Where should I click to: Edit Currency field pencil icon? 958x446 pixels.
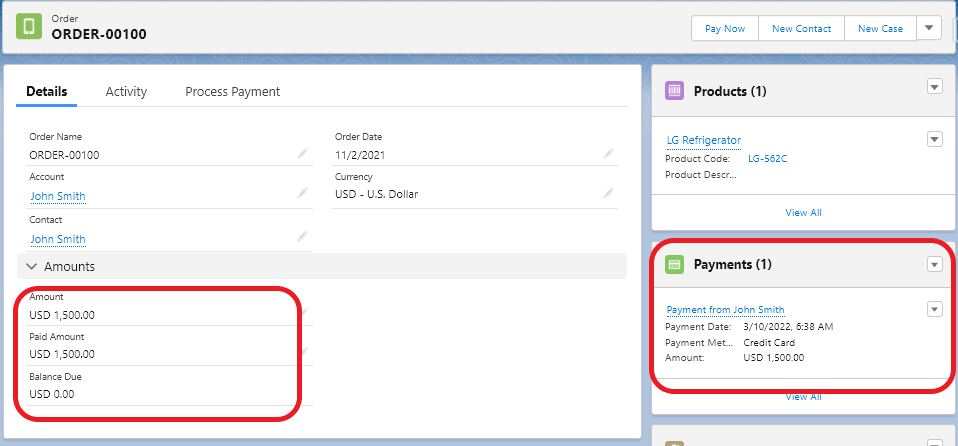609,193
